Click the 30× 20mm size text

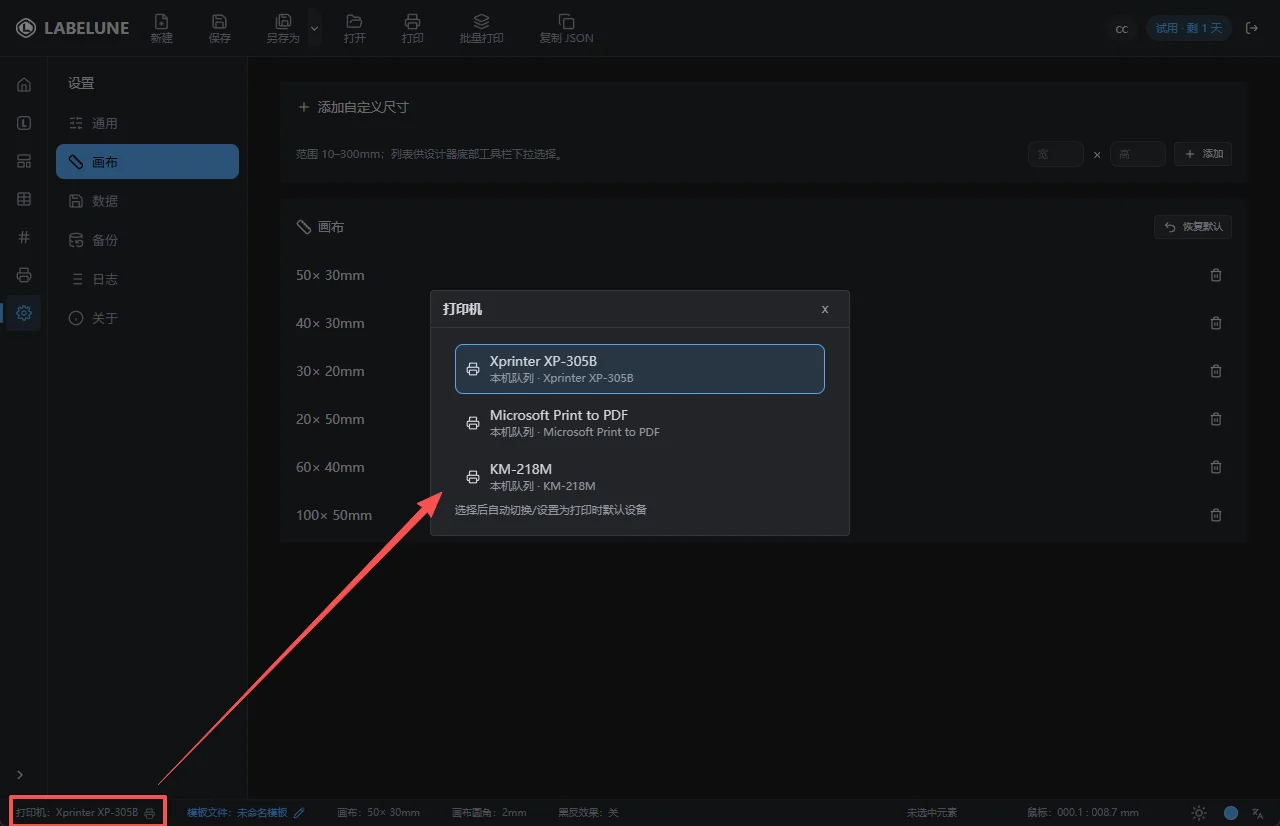[x=330, y=371]
